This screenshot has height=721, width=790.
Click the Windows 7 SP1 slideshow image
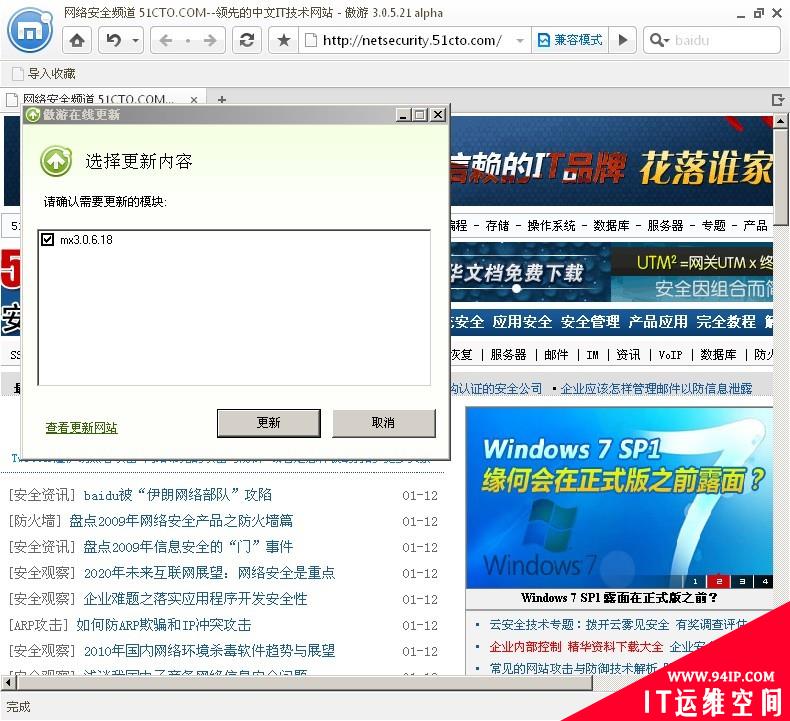[619, 498]
